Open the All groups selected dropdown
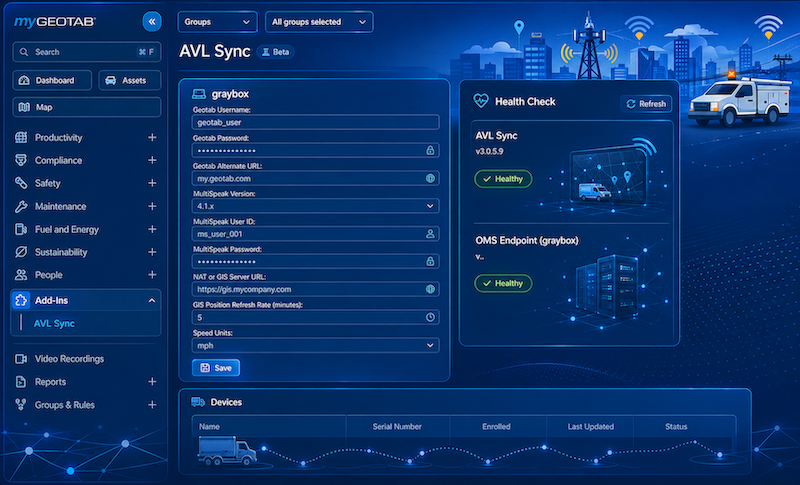This screenshot has height=485, width=800. point(319,22)
